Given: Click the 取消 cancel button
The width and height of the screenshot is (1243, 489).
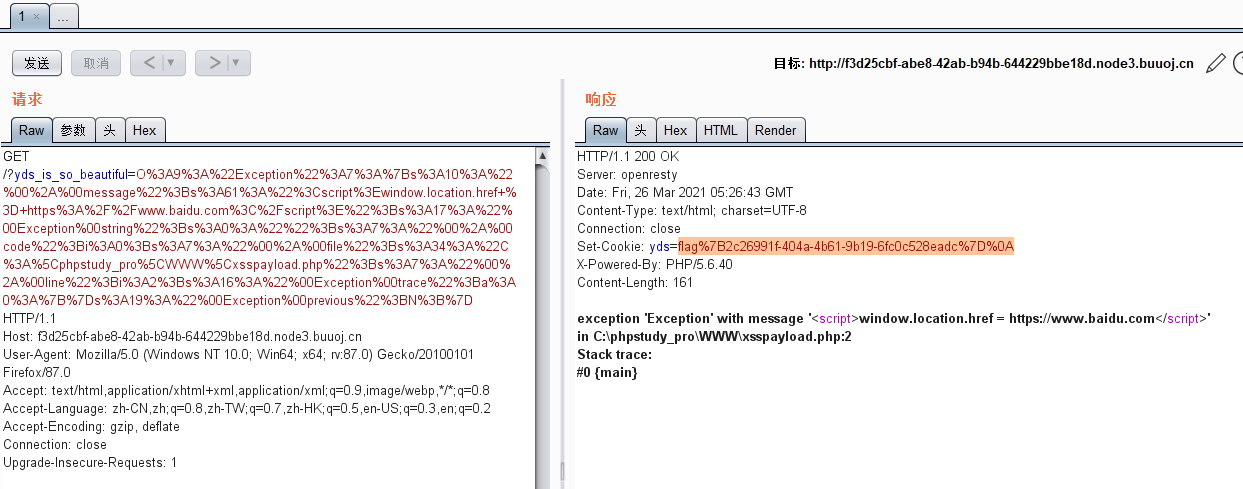Looking at the screenshot, I should [96, 63].
